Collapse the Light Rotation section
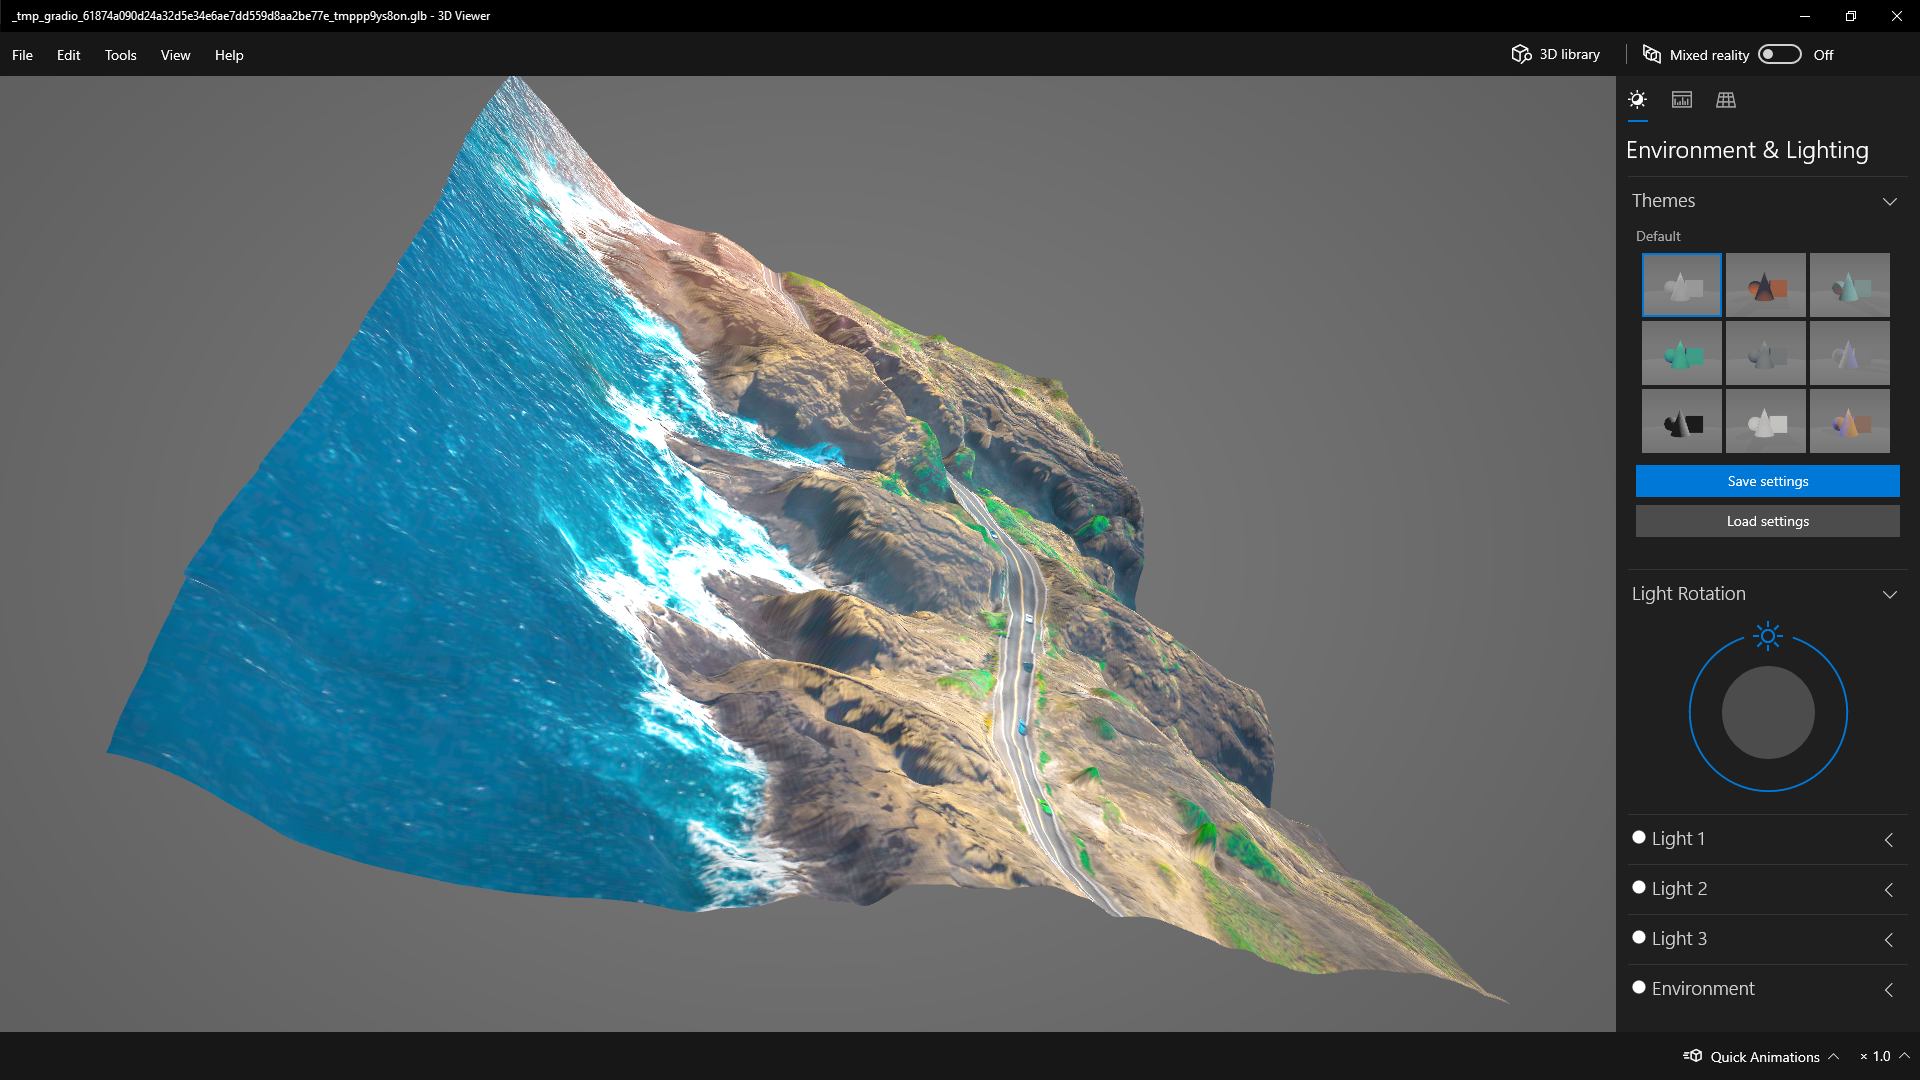The width and height of the screenshot is (1920, 1080). pyautogui.click(x=1890, y=594)
